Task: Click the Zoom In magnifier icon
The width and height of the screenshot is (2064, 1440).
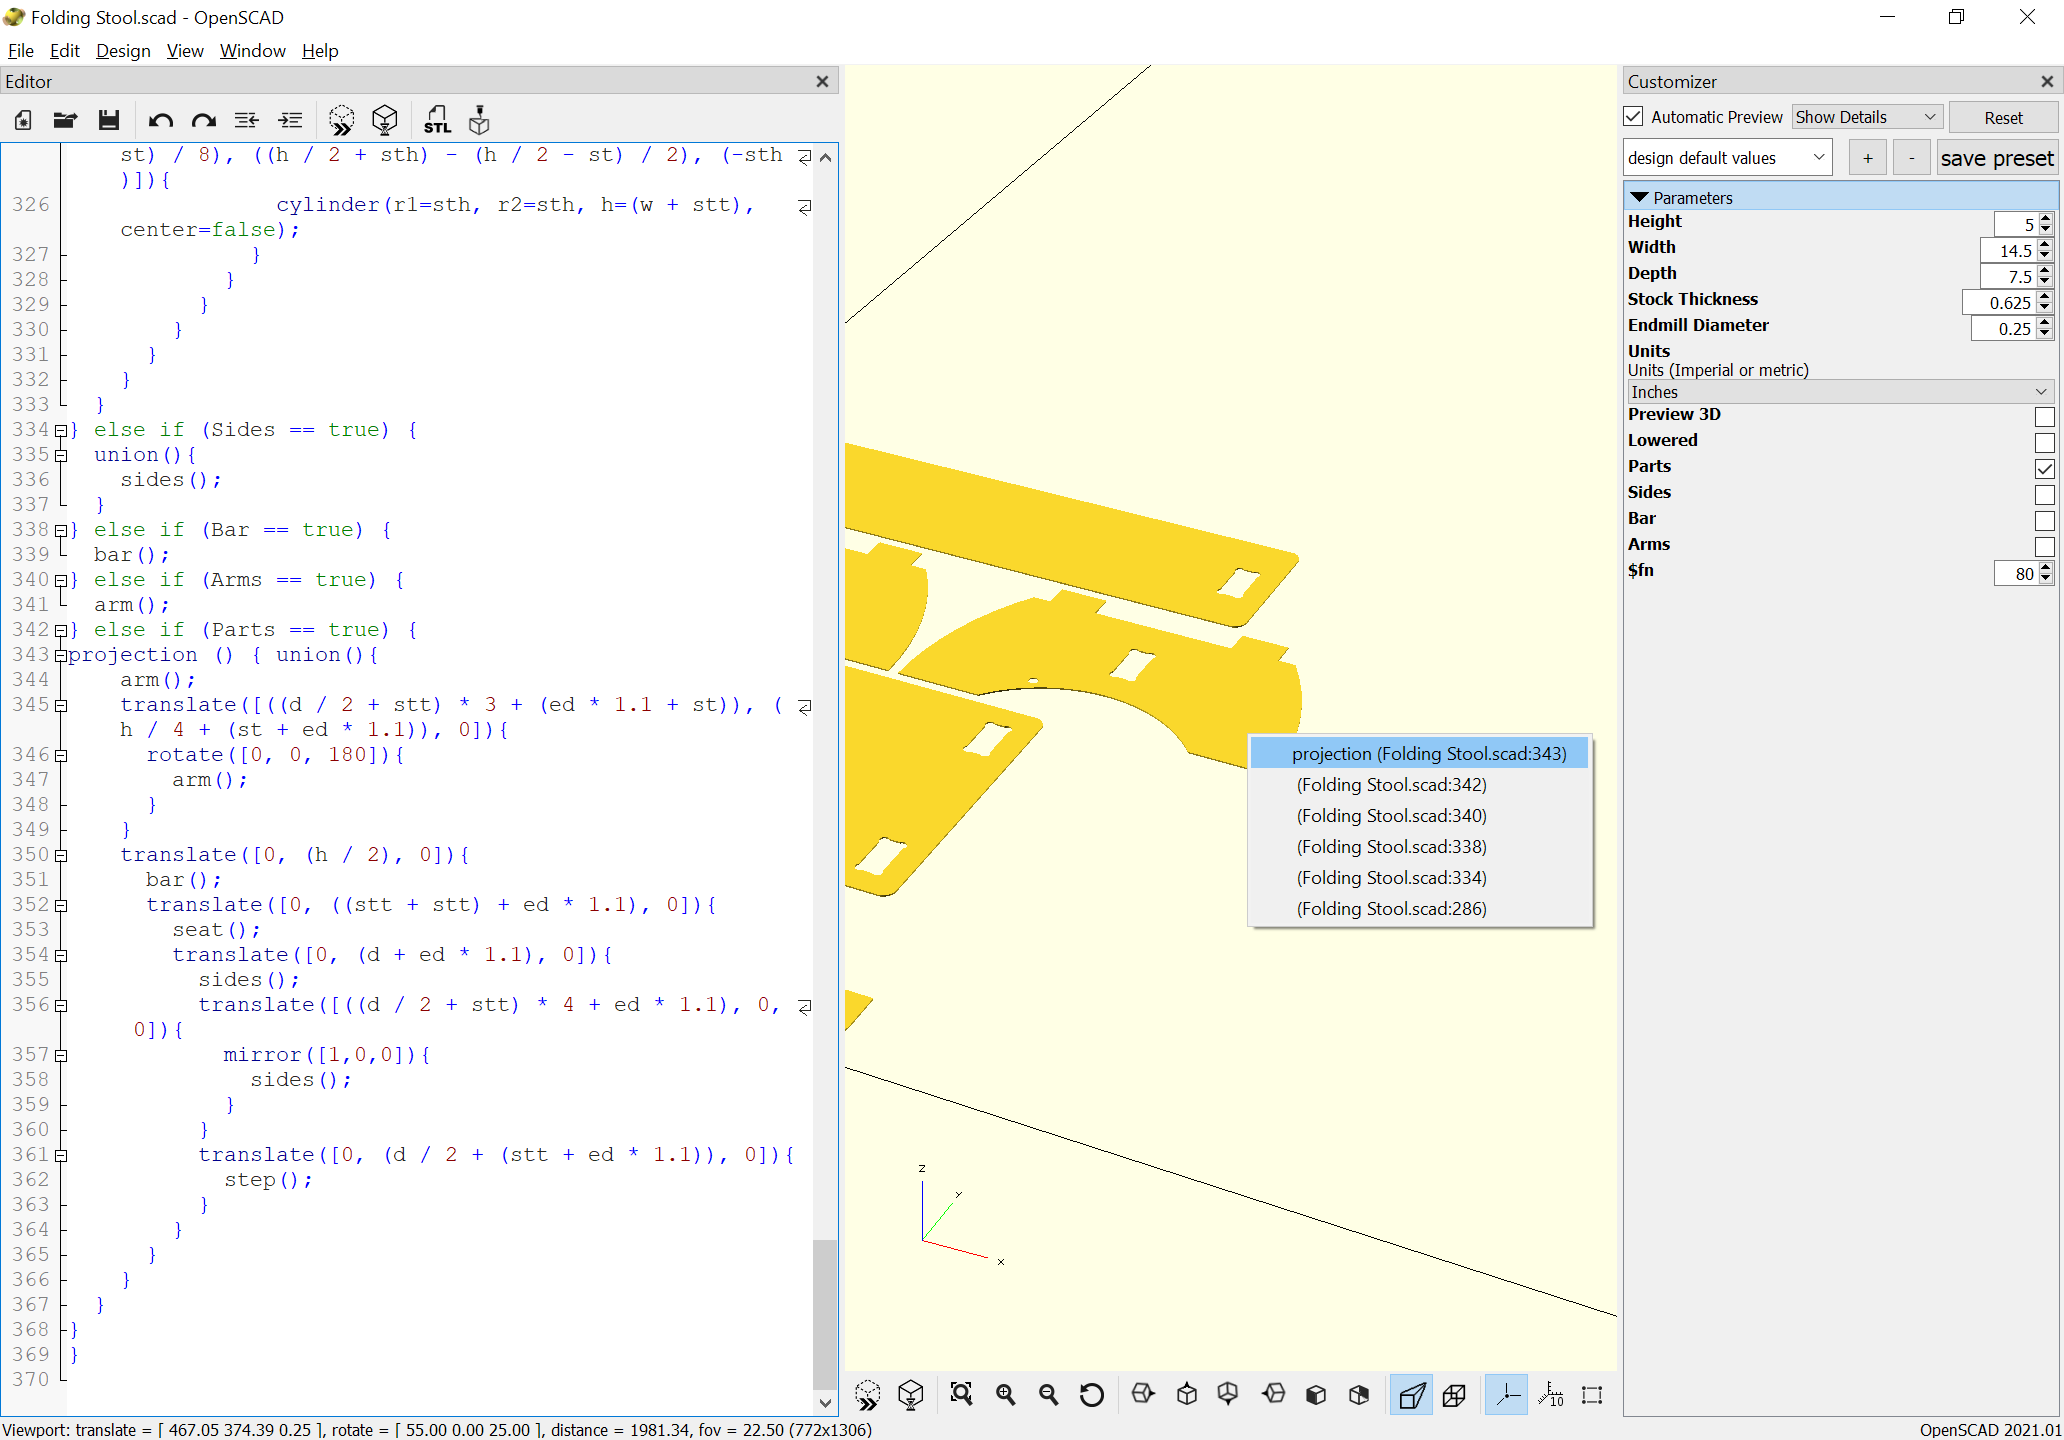Action: (1005, 1394)
